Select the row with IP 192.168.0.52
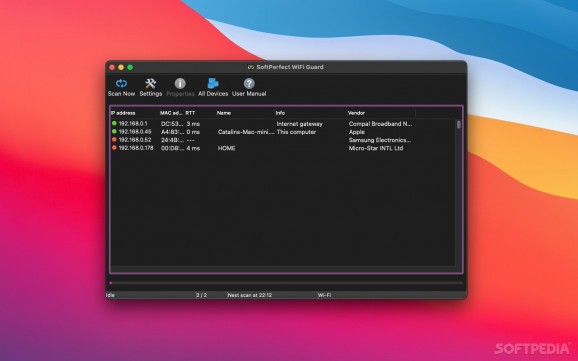578x361 pixels. [x=283, y=140]
